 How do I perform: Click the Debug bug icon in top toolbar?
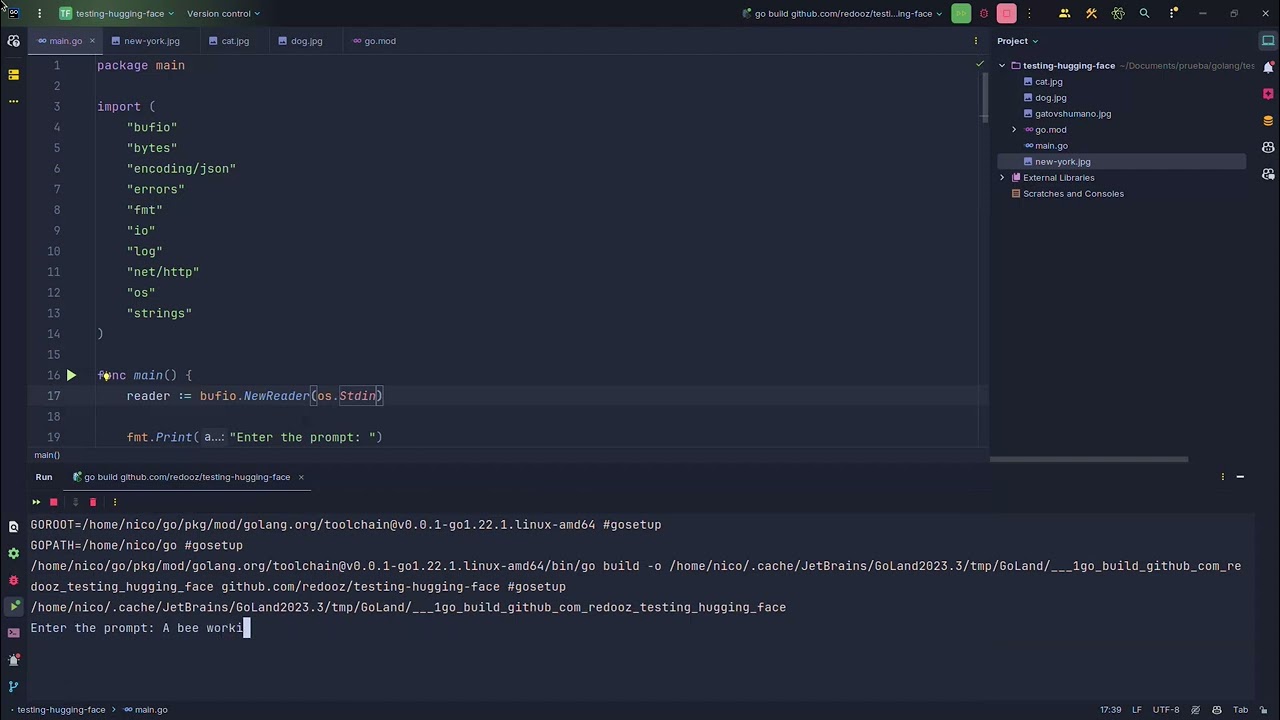984,13
